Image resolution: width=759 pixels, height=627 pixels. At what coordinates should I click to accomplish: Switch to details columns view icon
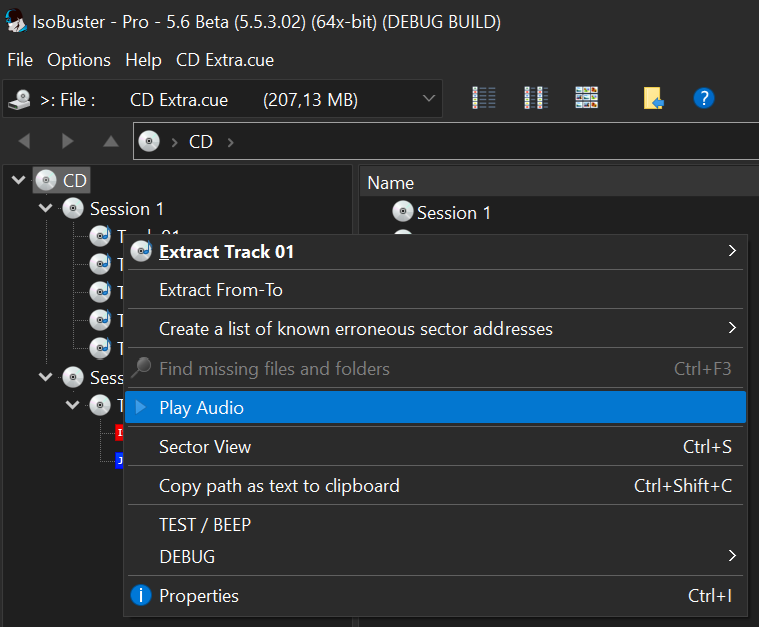536,98
